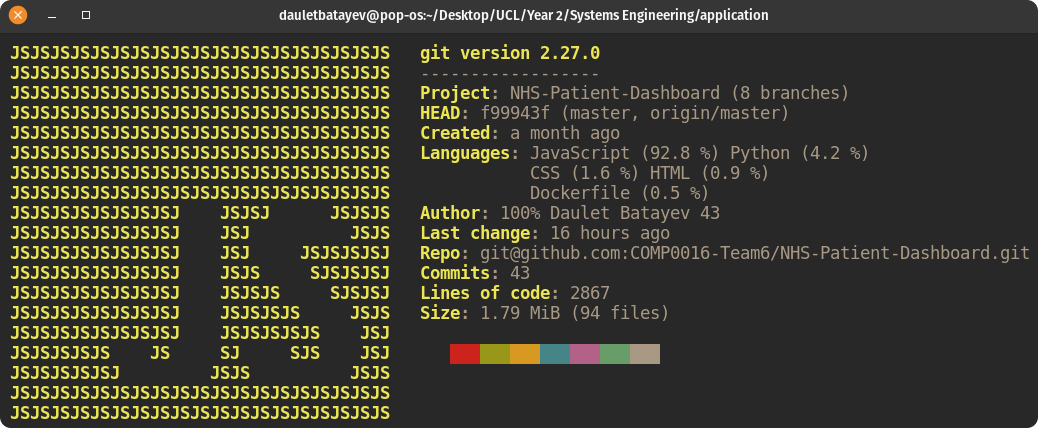The width and height of the screenshot is (1038, 428).
Task: Close the terminal window
Action: point(18,15)
